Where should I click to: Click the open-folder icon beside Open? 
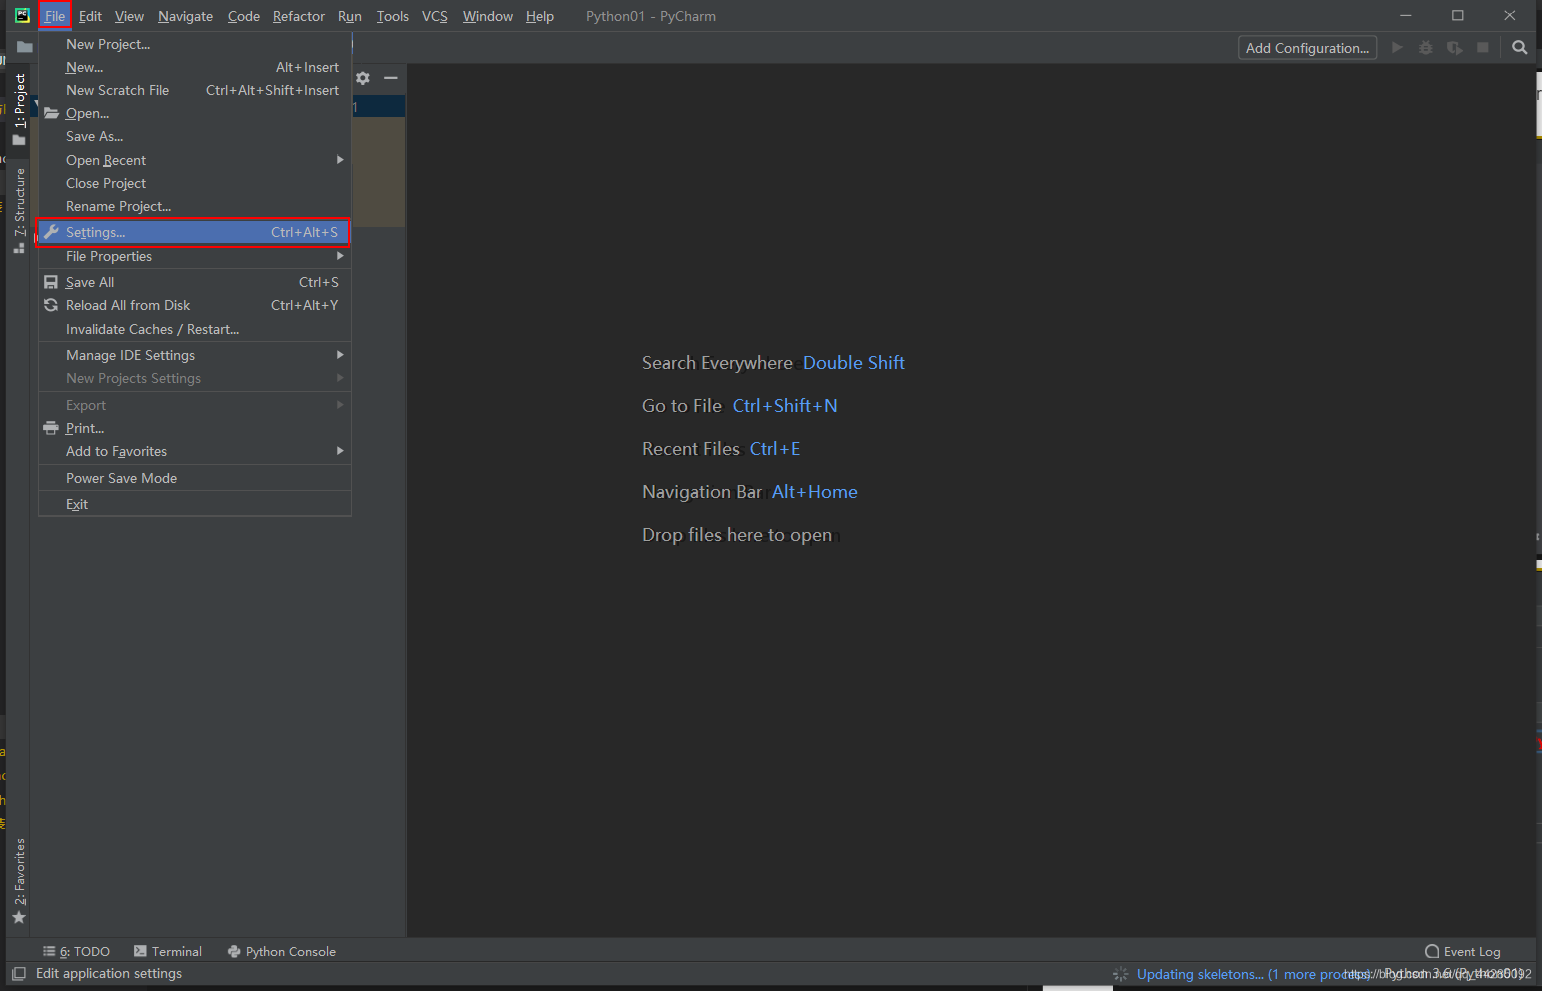[51, 113]
